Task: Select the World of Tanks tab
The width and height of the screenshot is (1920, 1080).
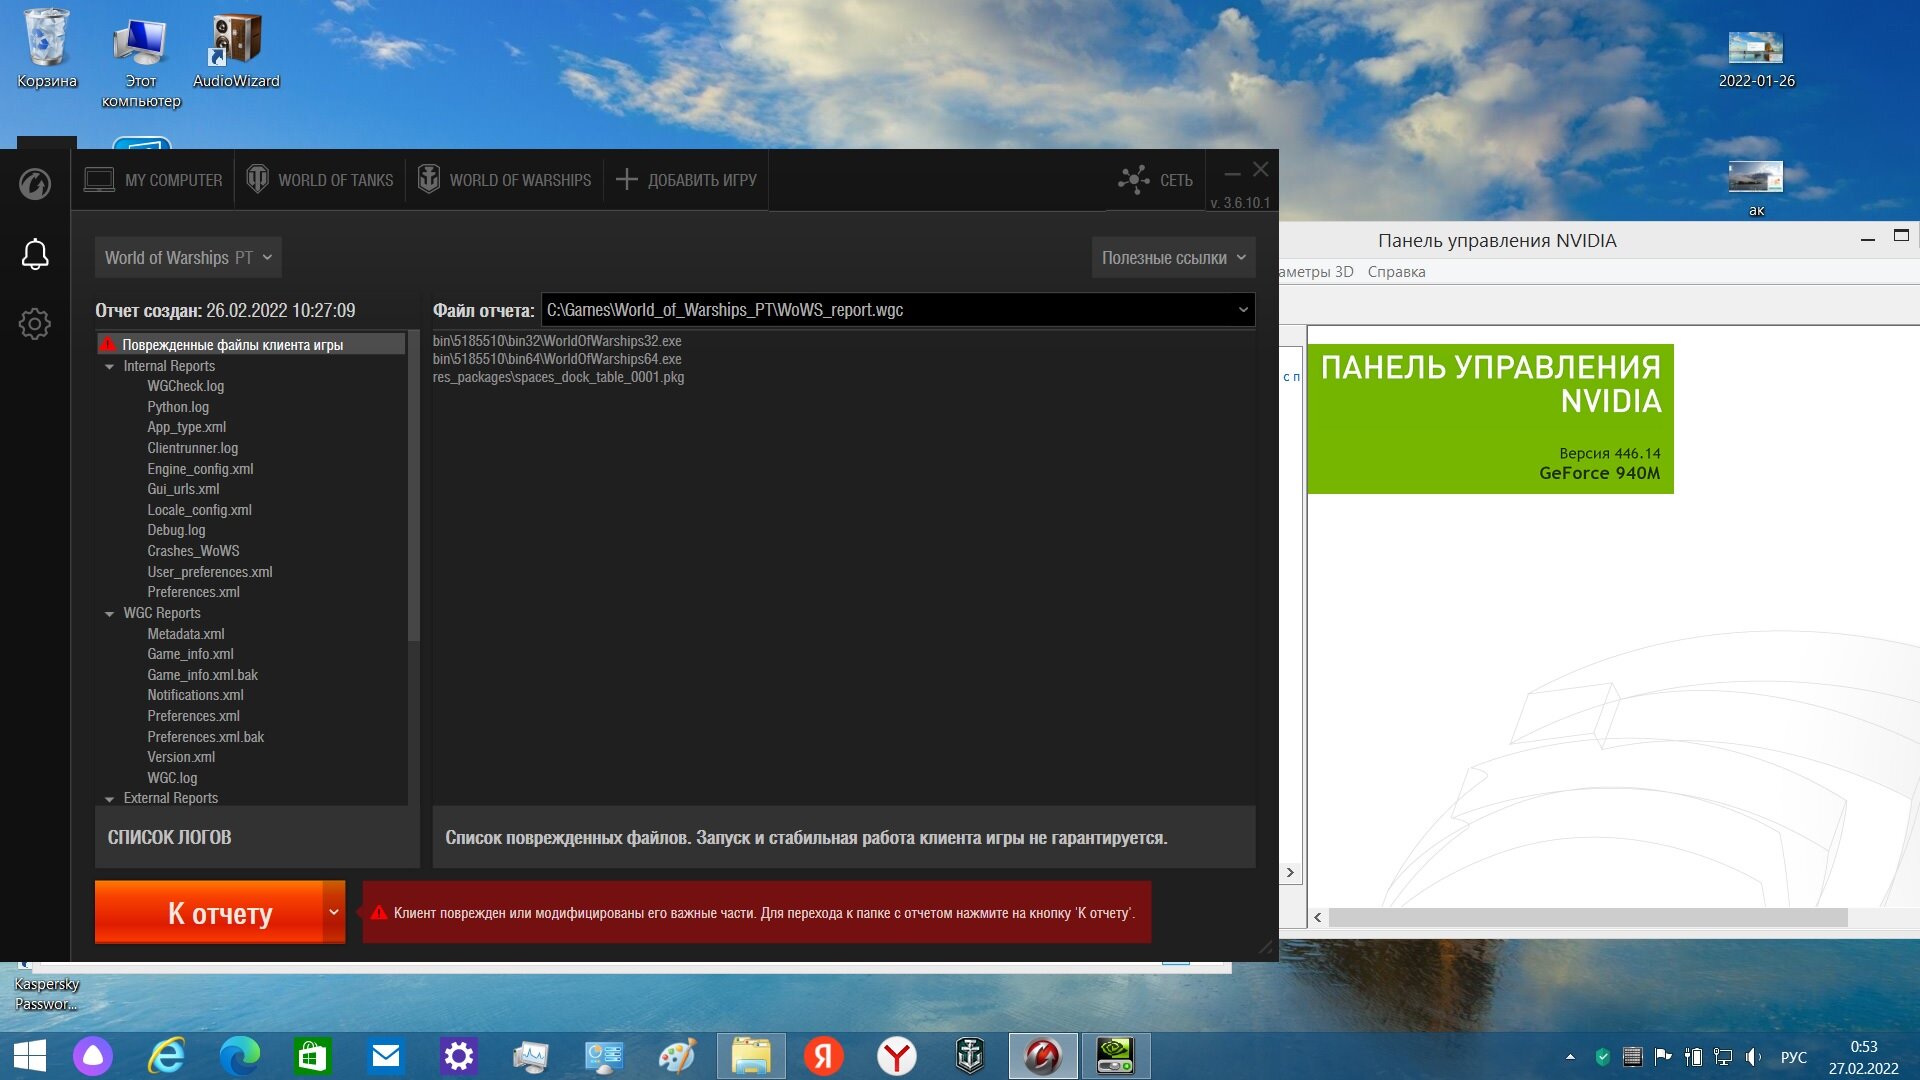Action: click(320, 180)
